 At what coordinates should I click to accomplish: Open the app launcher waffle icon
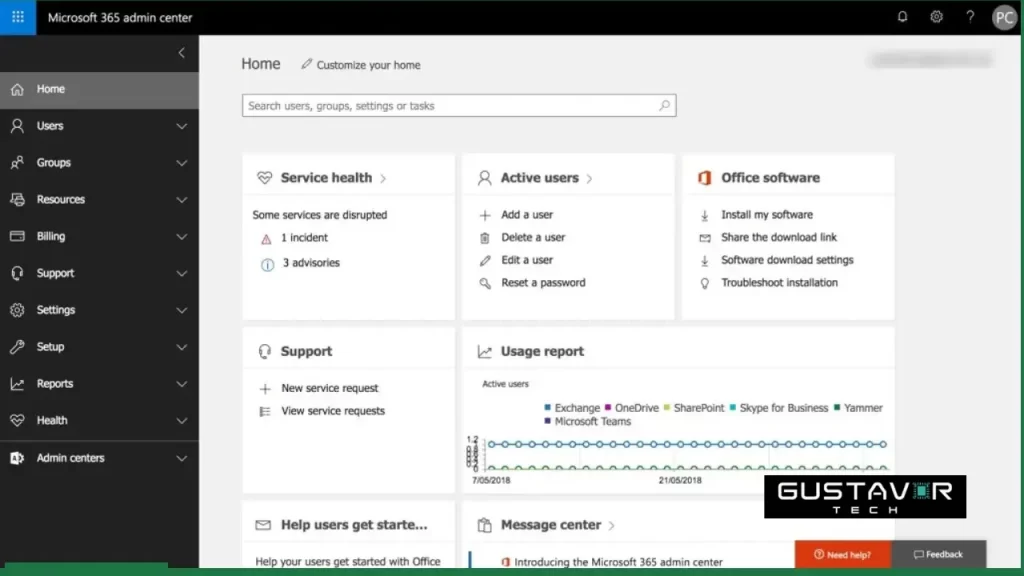point(18,17)
